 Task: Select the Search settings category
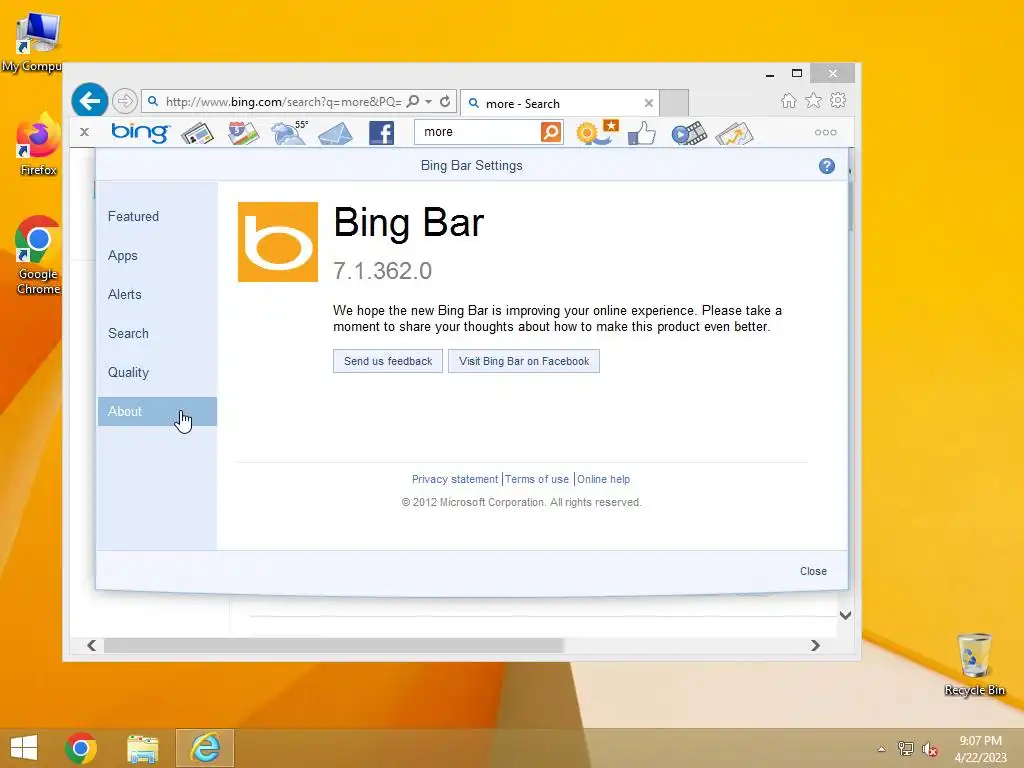click(157, 333)
